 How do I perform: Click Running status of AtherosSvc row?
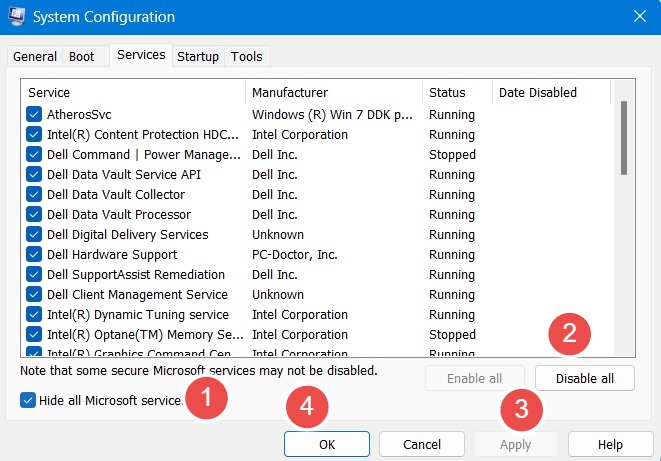pos(452,115)
